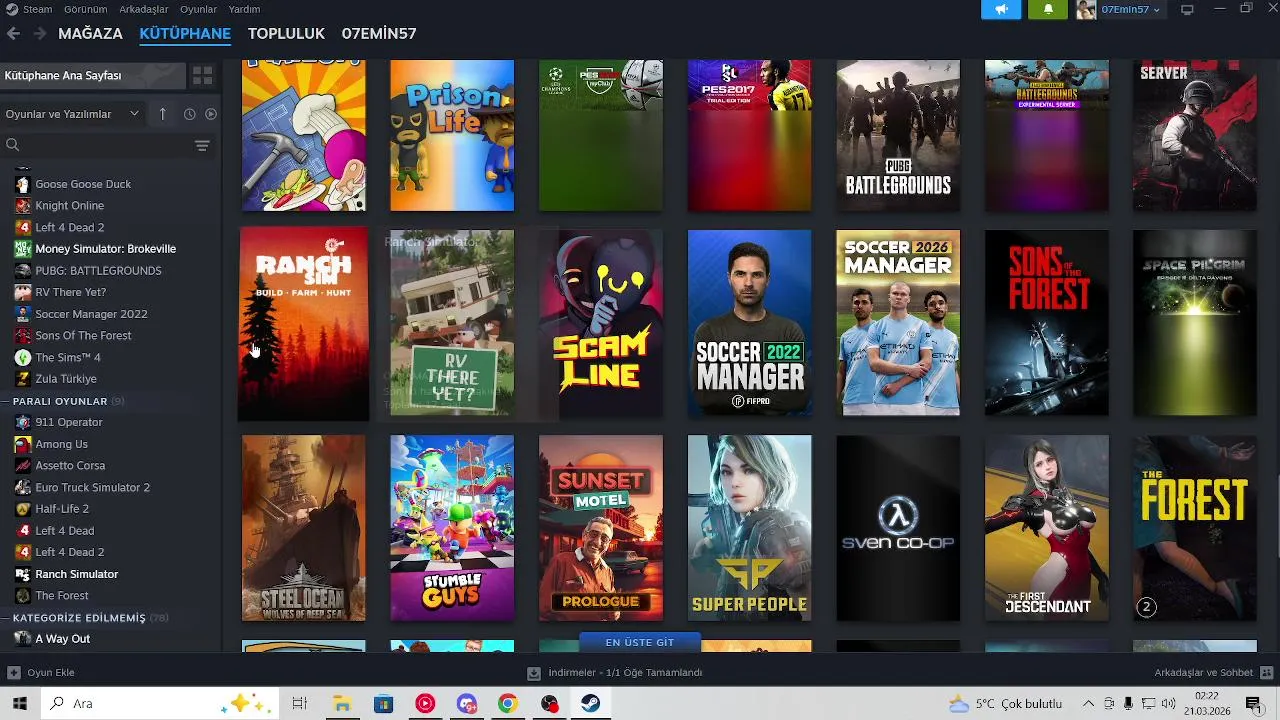The image size is (1280, 720).
Task: Open Microsoft Store from the taskbar
Action: pyautogui.click(x=384, y=703)
